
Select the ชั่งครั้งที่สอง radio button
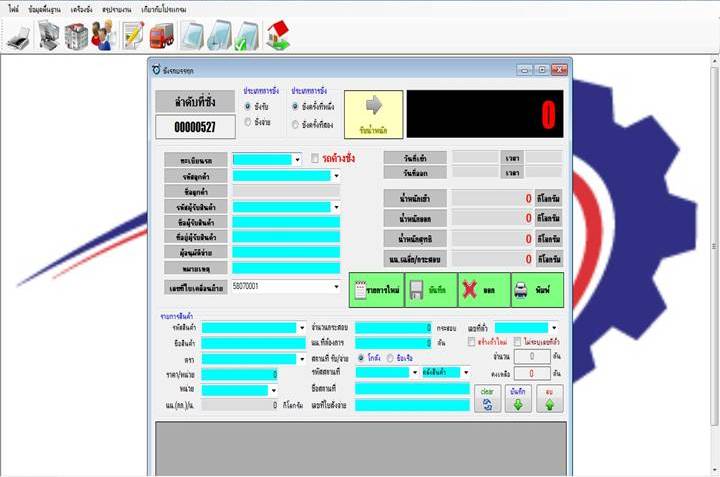(x=295, y=124)
